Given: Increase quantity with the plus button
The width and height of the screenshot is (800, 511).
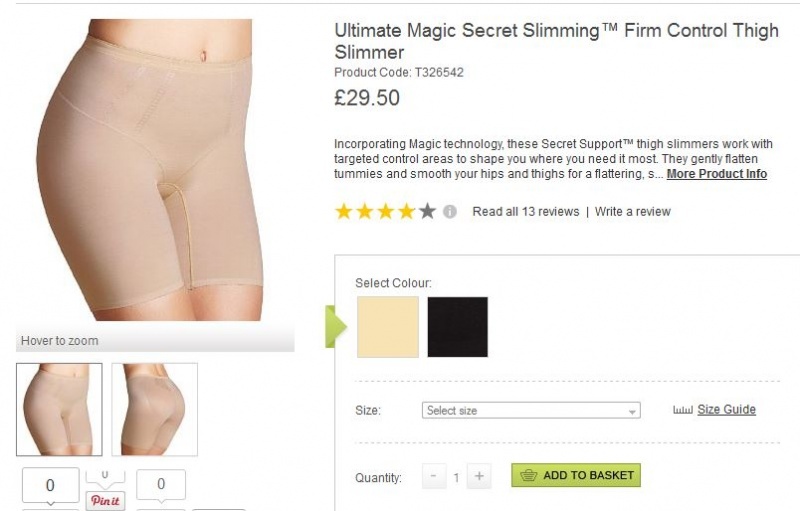Looking at the screenshot, I should click(x=479, y=477).
